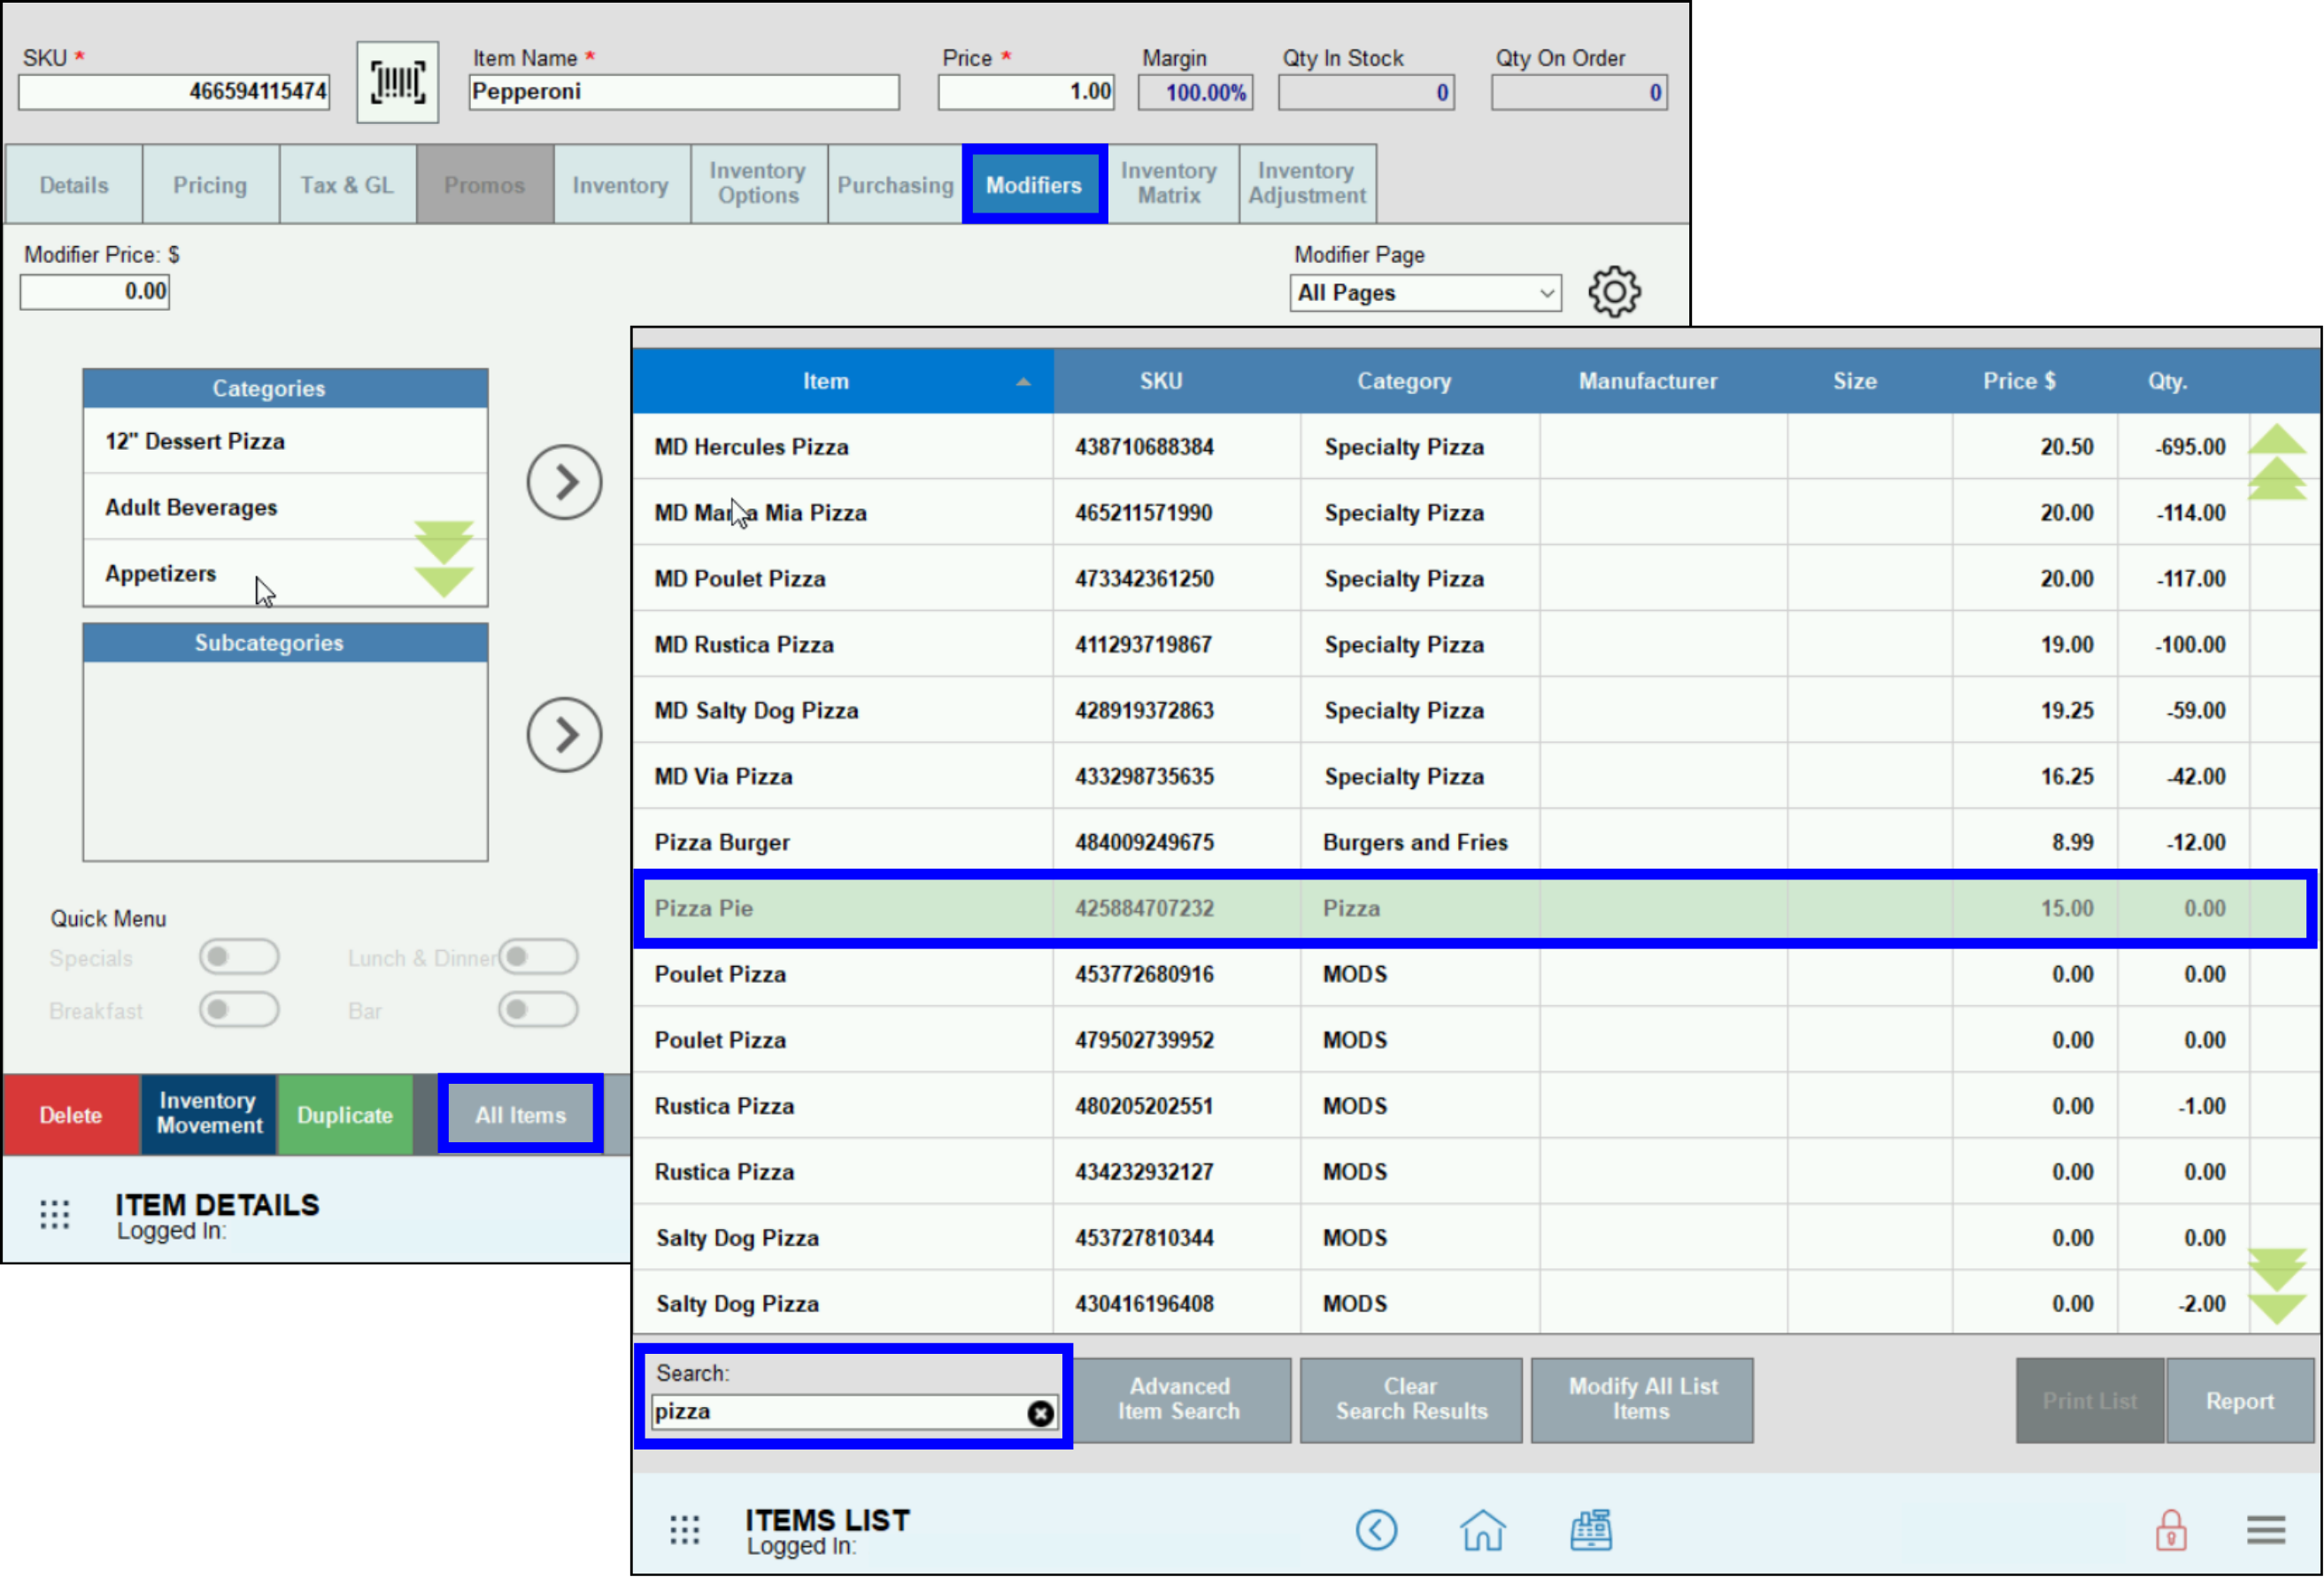2324x1577 pixels.
Task: Click Clear Search Results button
Action: pos(1411,1400)
